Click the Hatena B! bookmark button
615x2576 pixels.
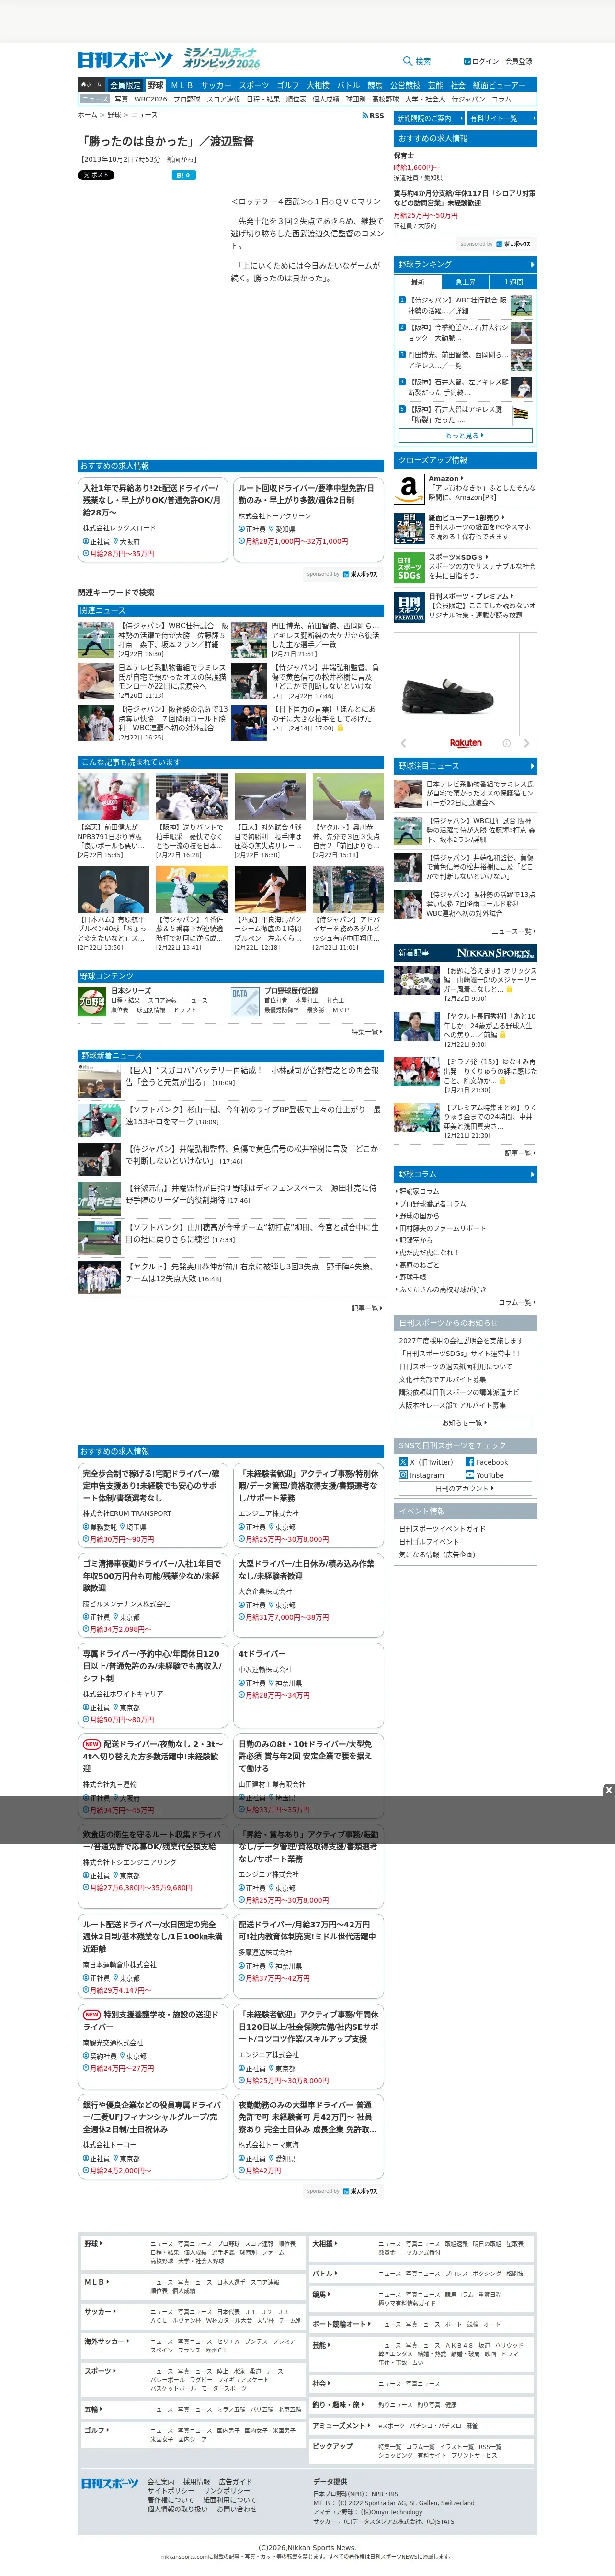coord(183,175)
